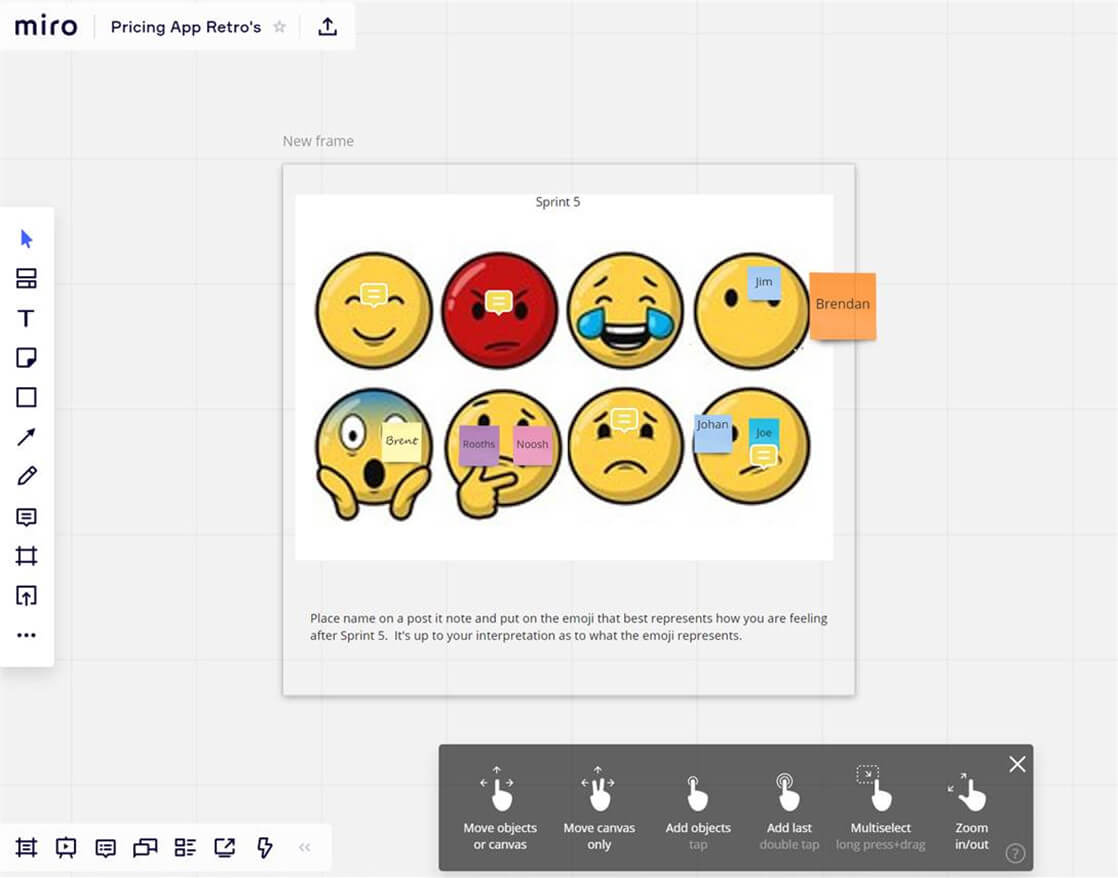
Task: Select the sticky note tool
Action: (26, 358)
